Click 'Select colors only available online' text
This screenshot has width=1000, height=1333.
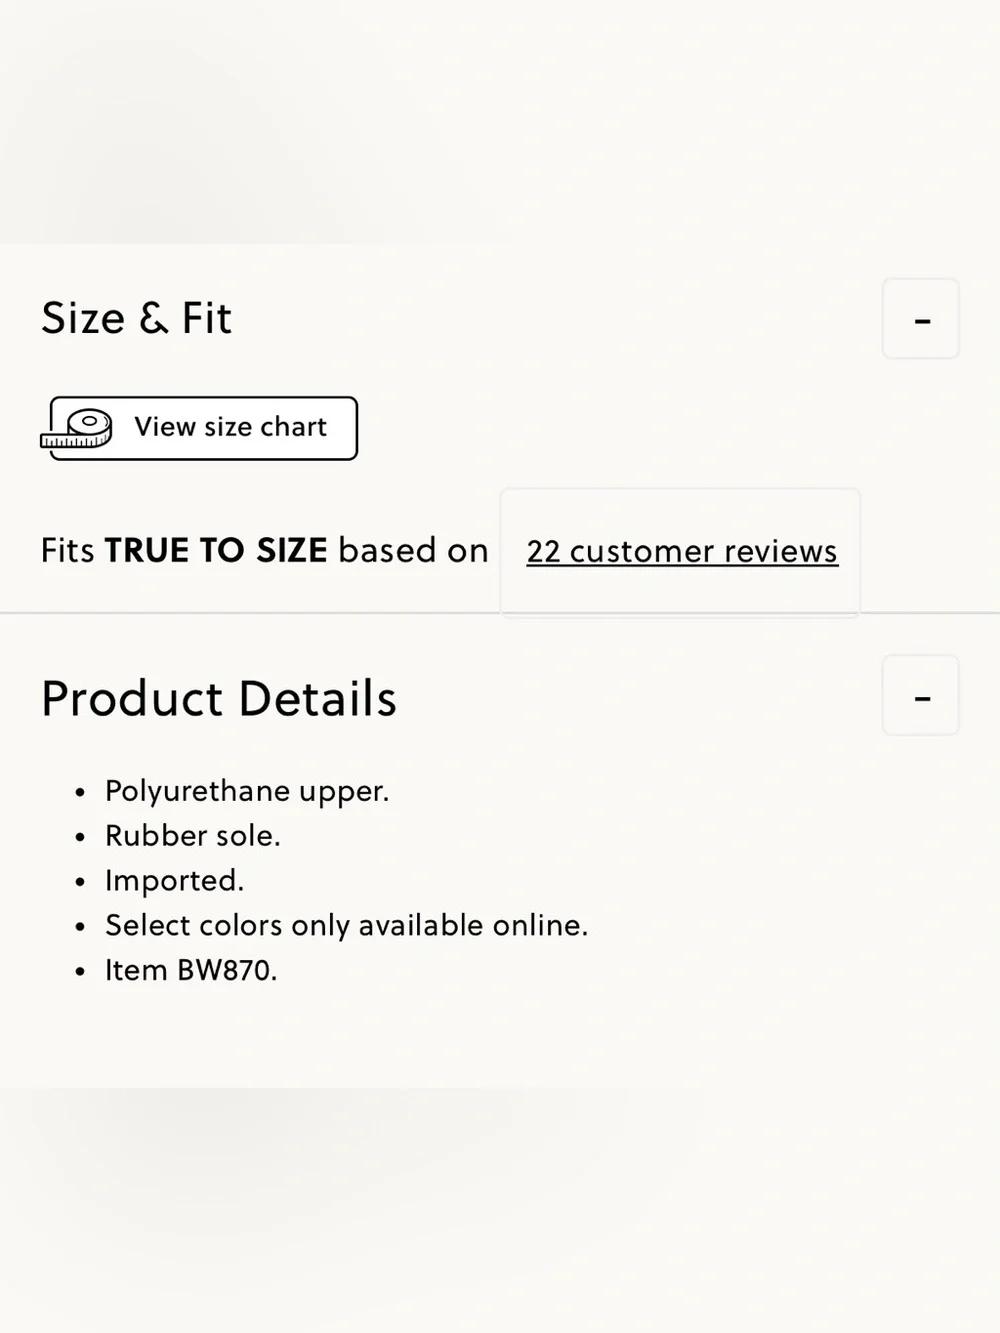(346, 925)
